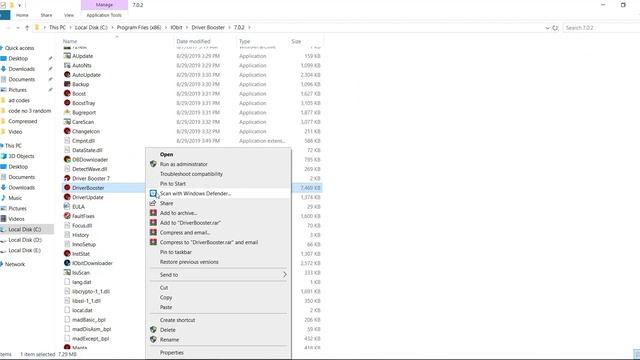Screen dimensions: 640x360
Task: Select the lang.dat file
Action: (x=82, y=282)
